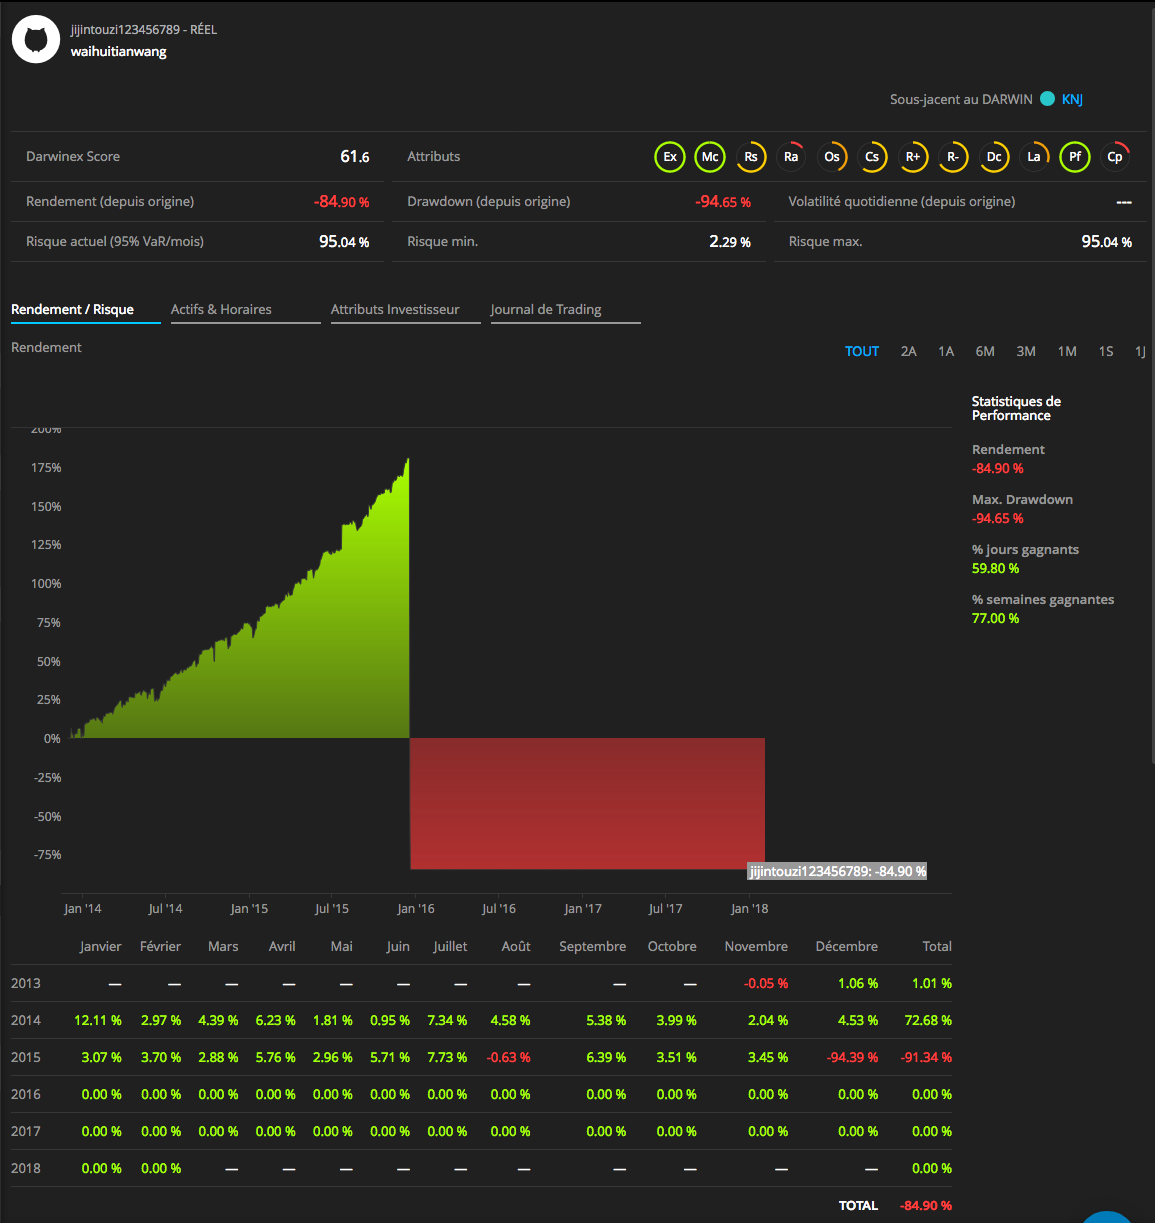Click the Max. Drawdown statistic -94.65 %
Viewport: 1155px width, 1223px height.
998,519
